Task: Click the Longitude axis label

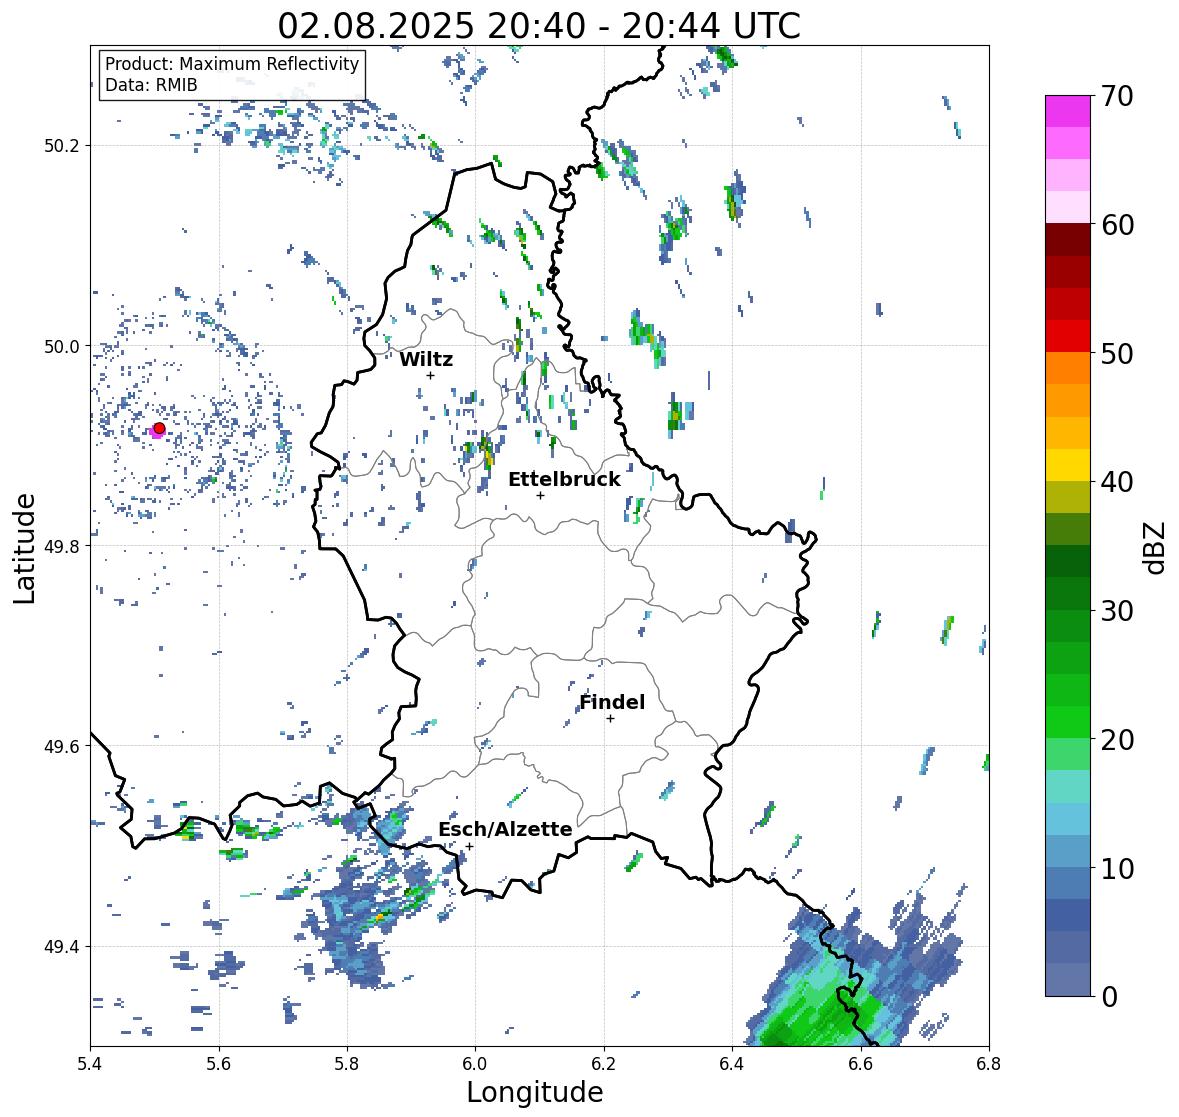Action: point(535,1092)
